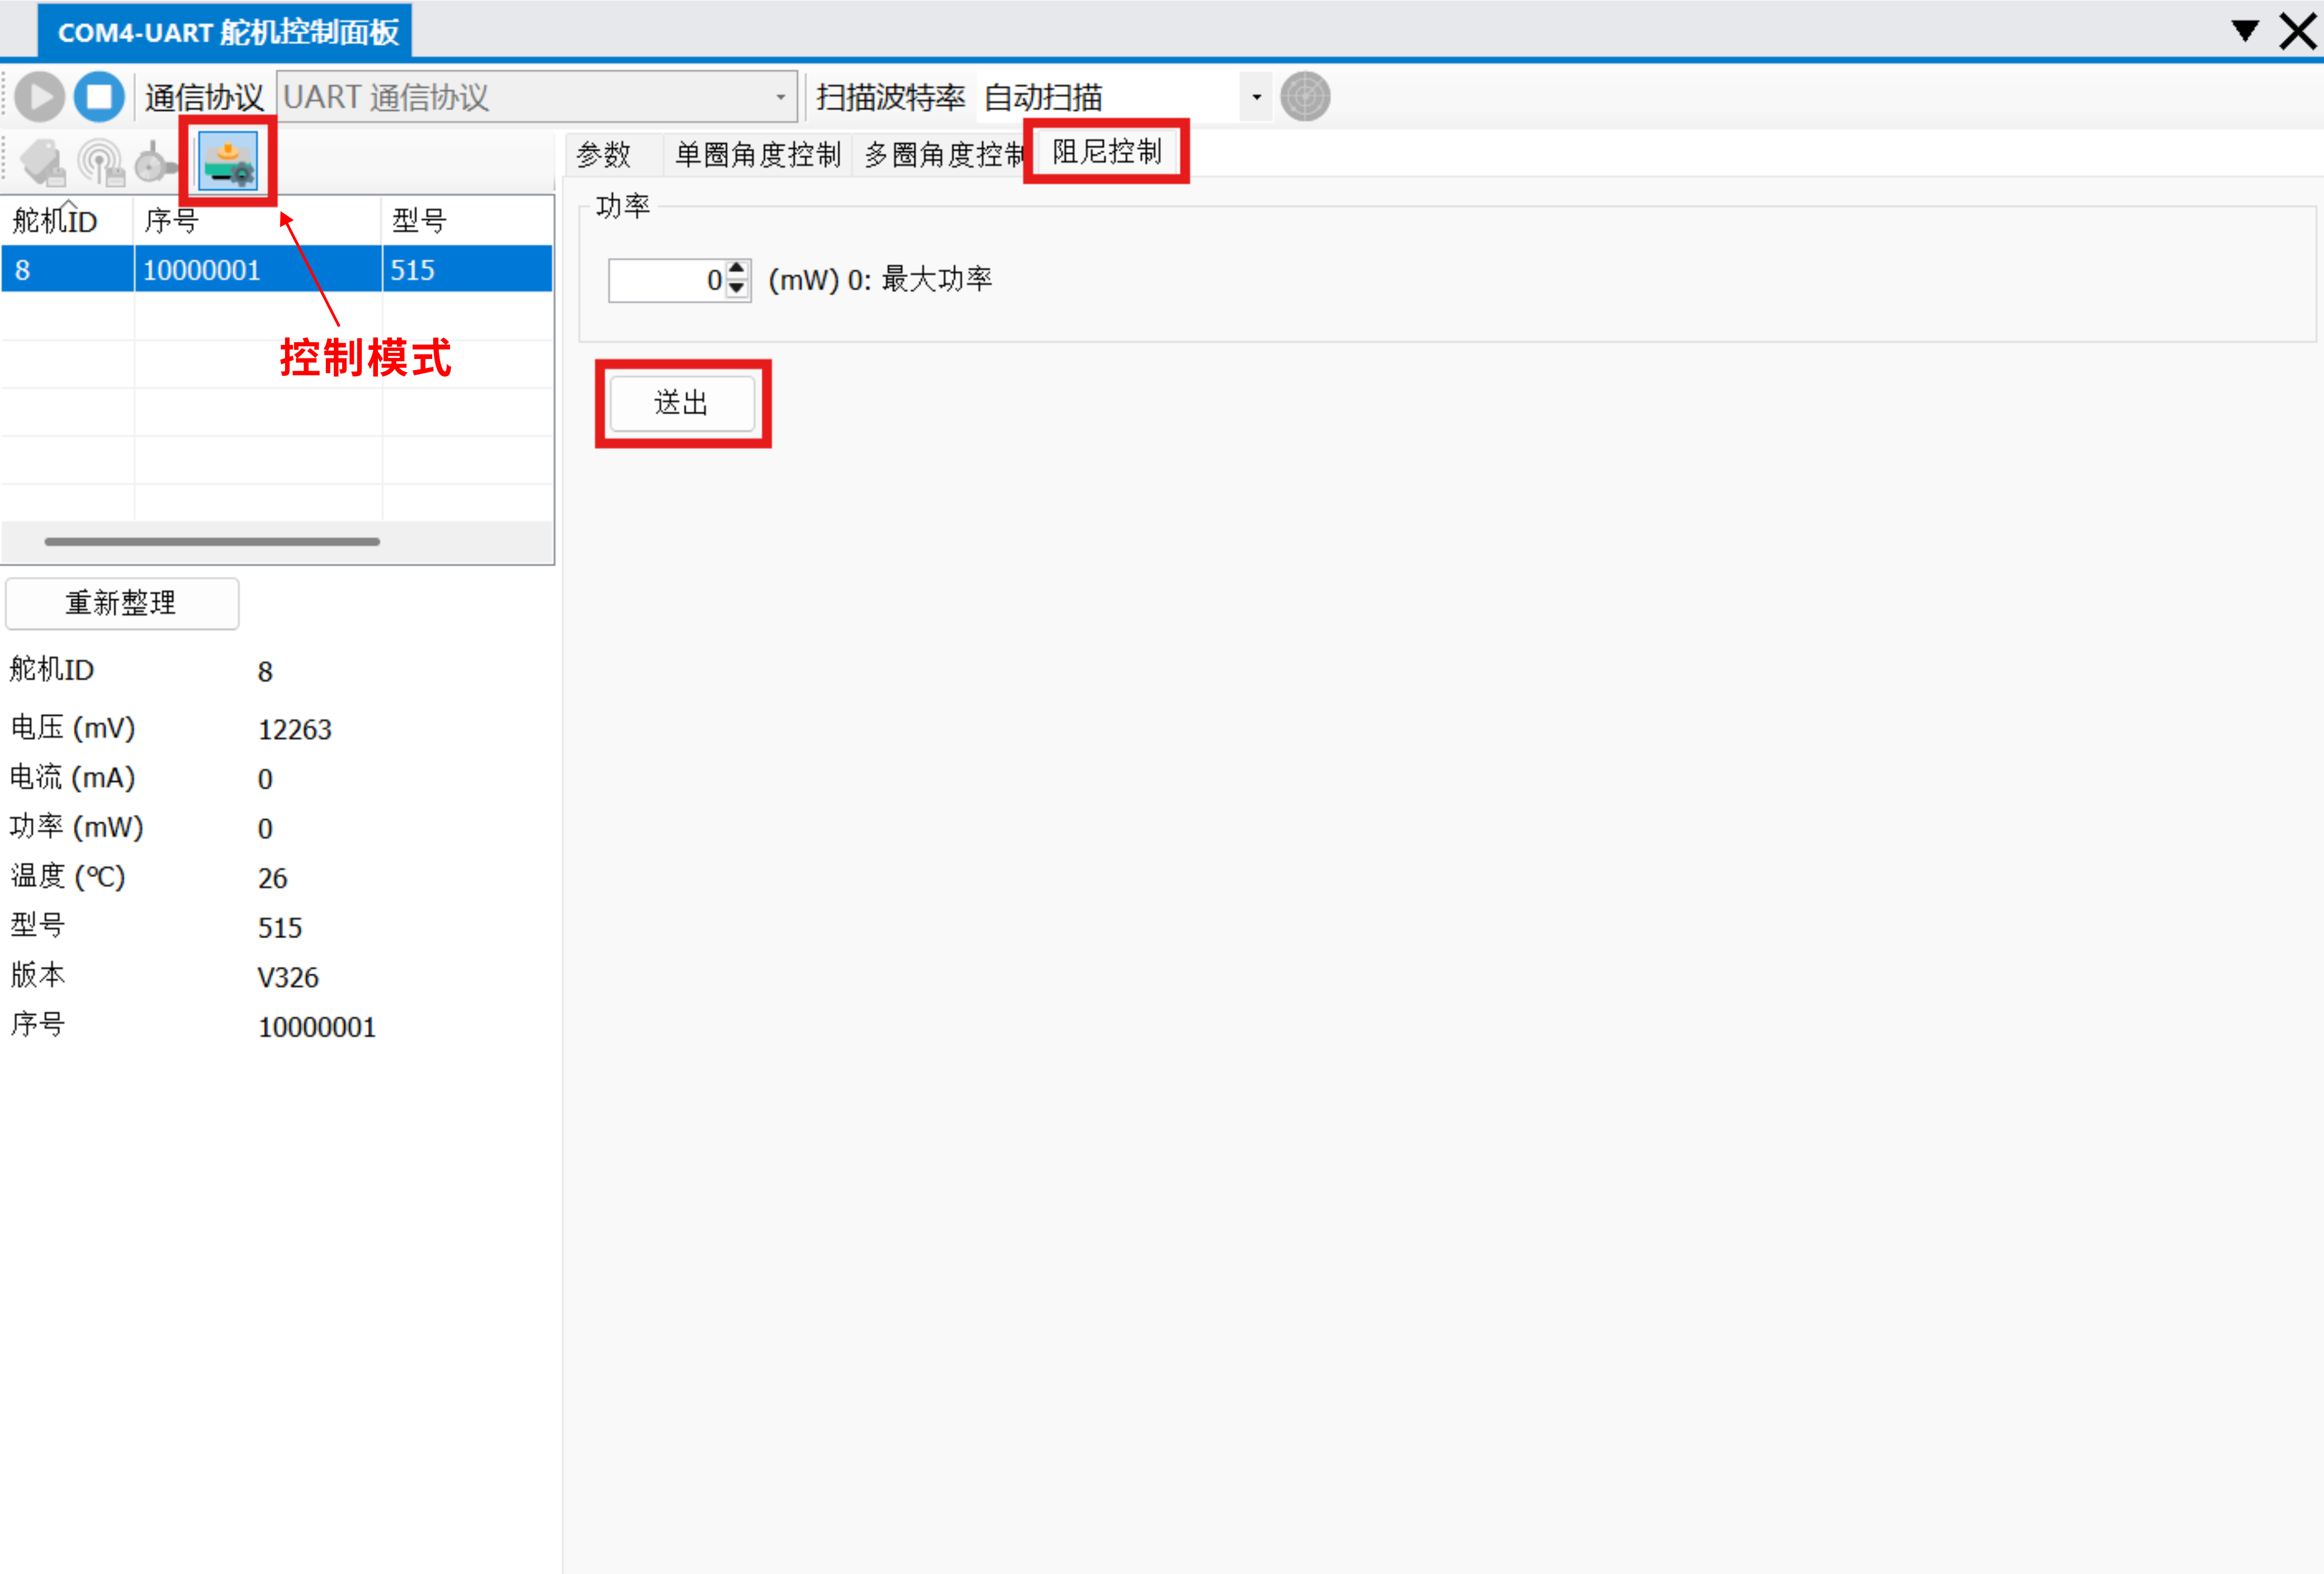
Task: Select the servo control mode icon
Action: (x=228, y=162)
